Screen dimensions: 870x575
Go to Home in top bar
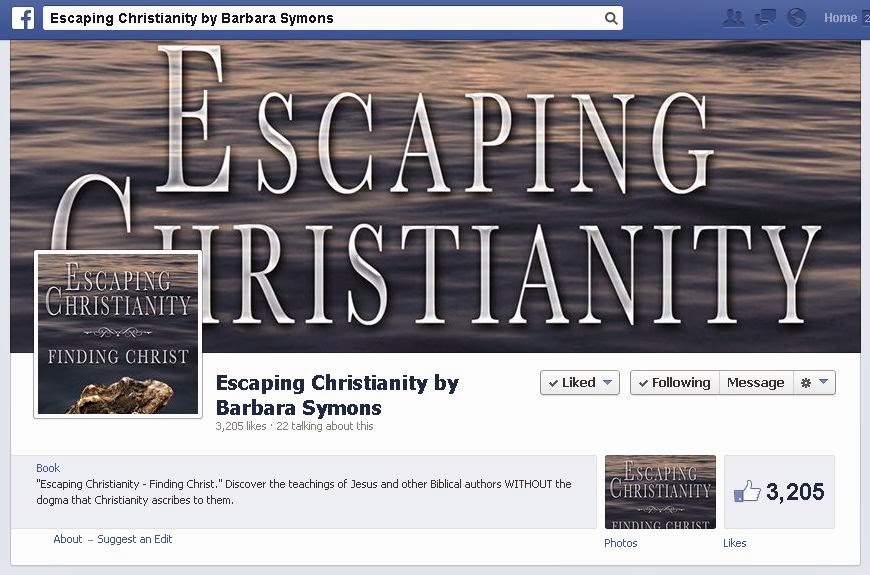click(x=840, y=18)
